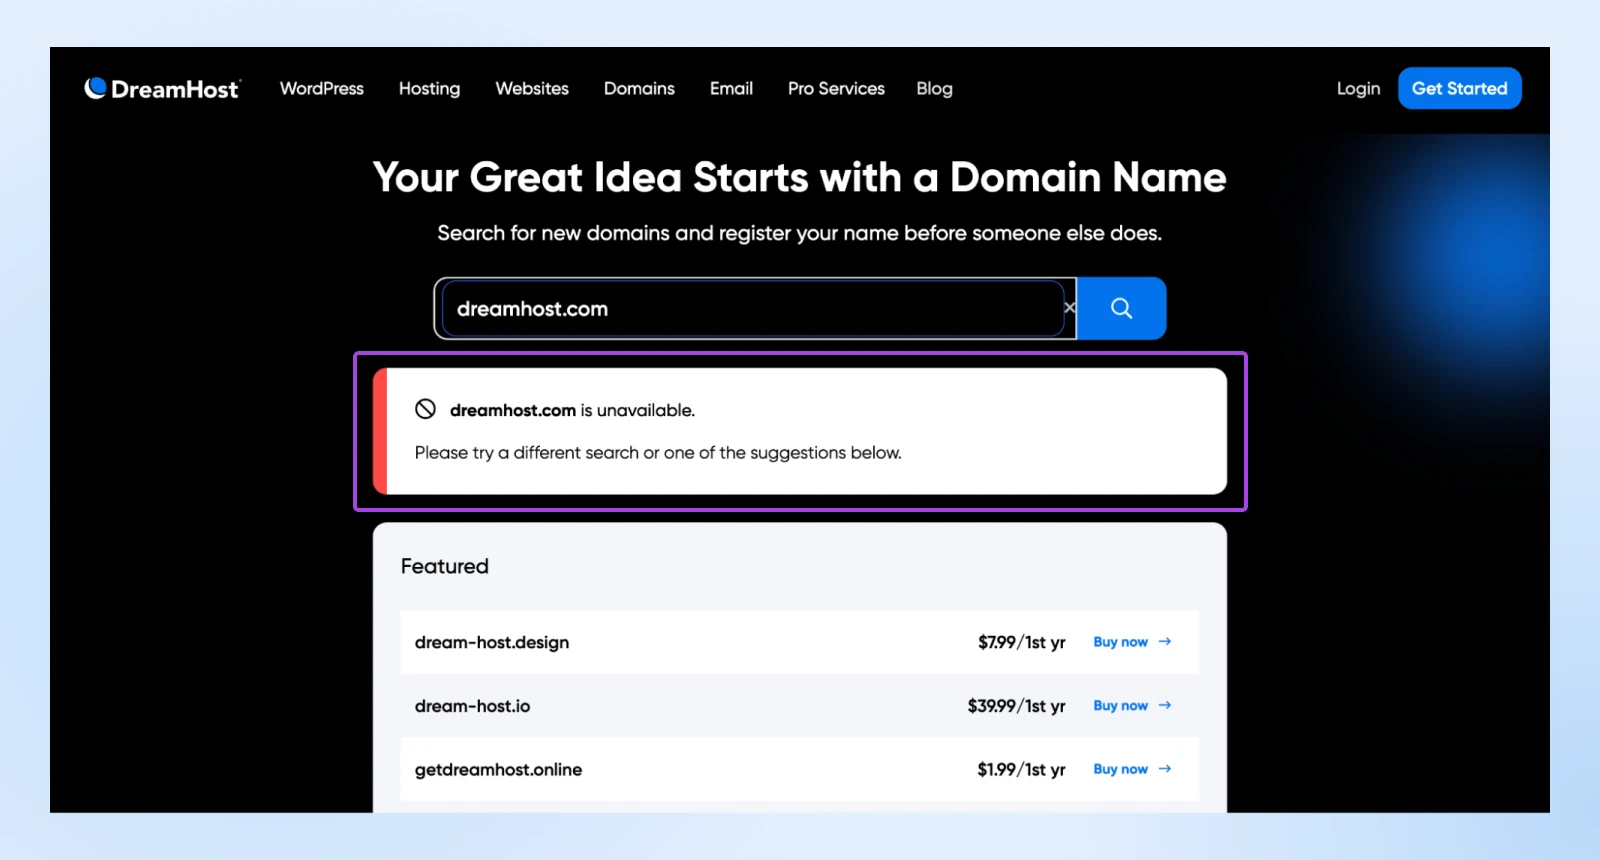1600x860 pixels.
Task: Go to the Blog page
Action: 934,89
